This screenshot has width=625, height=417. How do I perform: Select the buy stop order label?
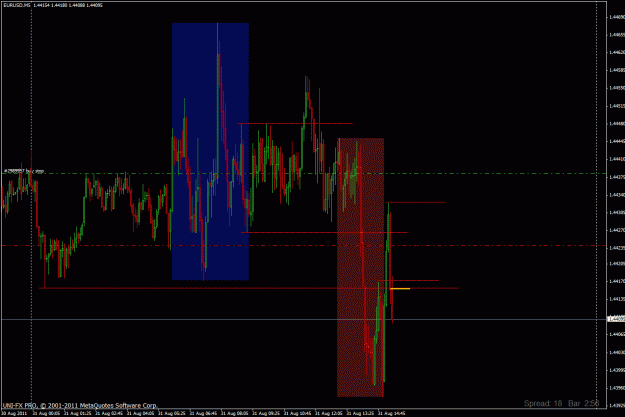click(x=24, y=171)
